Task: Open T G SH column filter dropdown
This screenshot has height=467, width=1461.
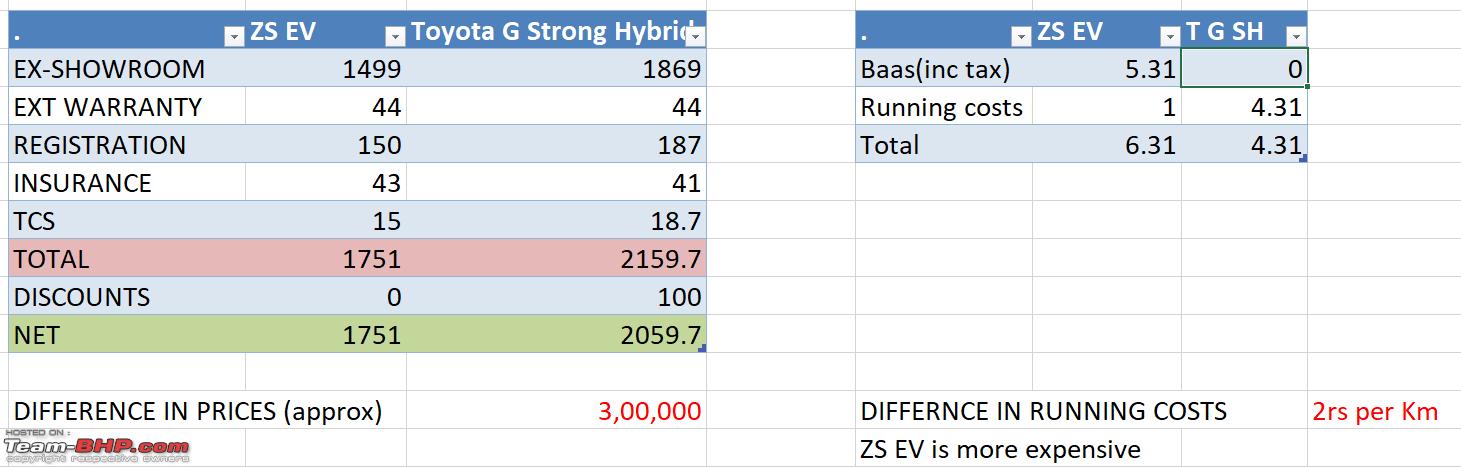Action: tap(1296, 36)
